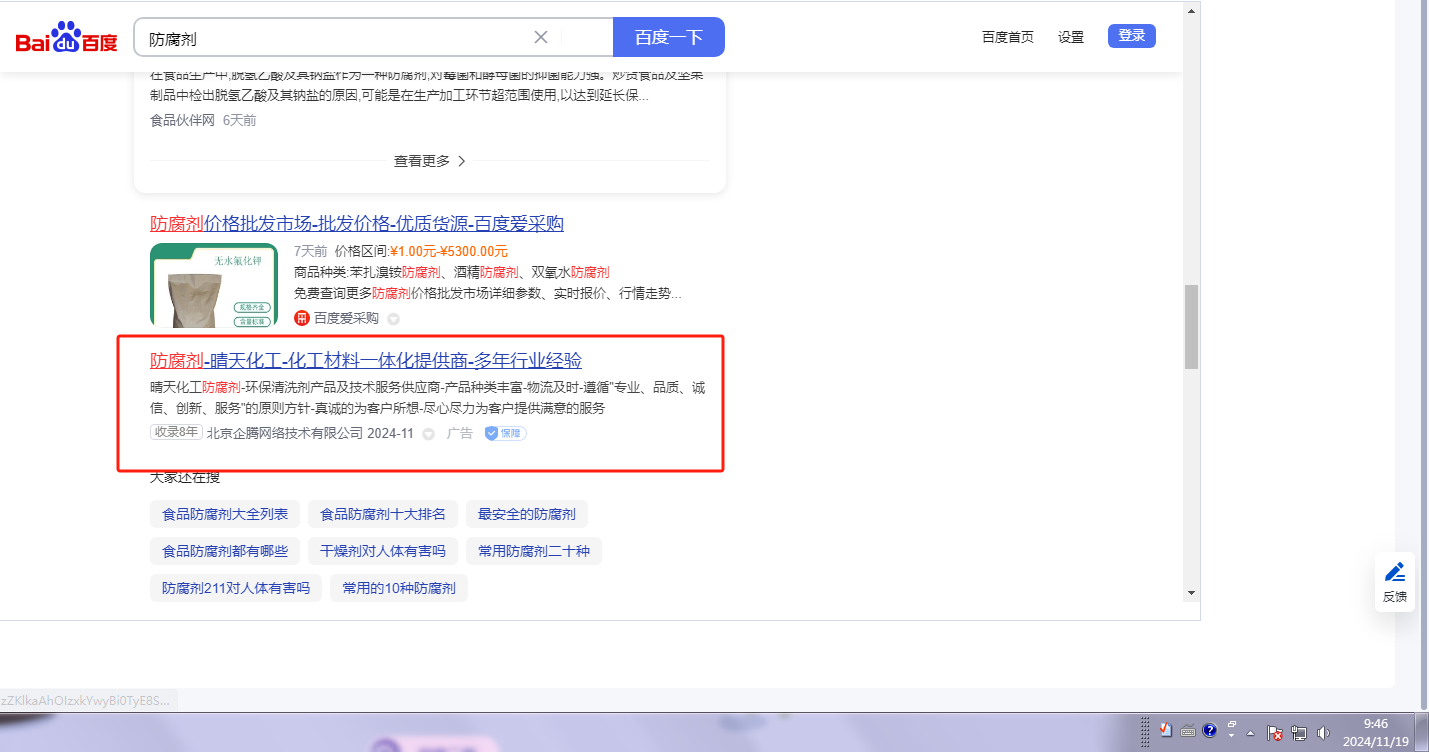Click the 登录 login button
The image size is (1429, 752).
[x=1131, y=36]
